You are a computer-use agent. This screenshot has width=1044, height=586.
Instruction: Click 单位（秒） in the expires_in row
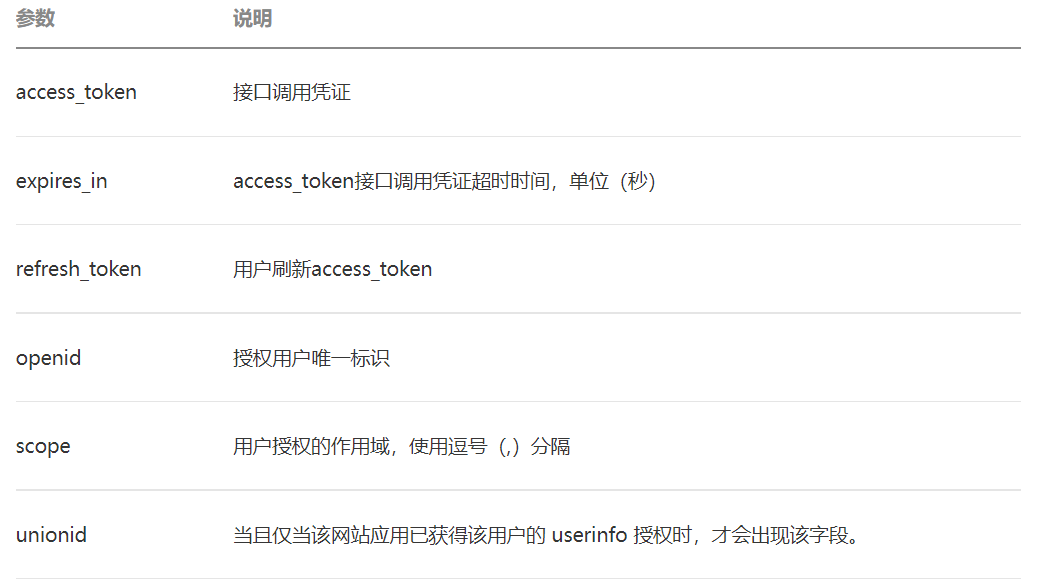pyautogui.click(x=613, y=181)
